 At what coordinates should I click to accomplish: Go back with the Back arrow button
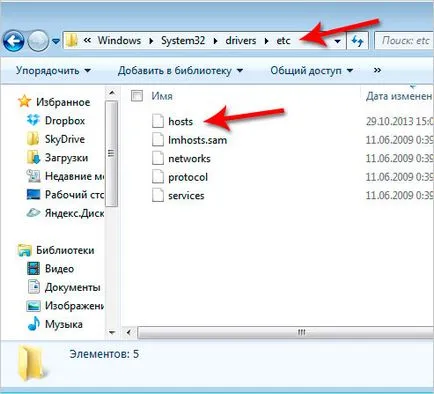[13, 42]
